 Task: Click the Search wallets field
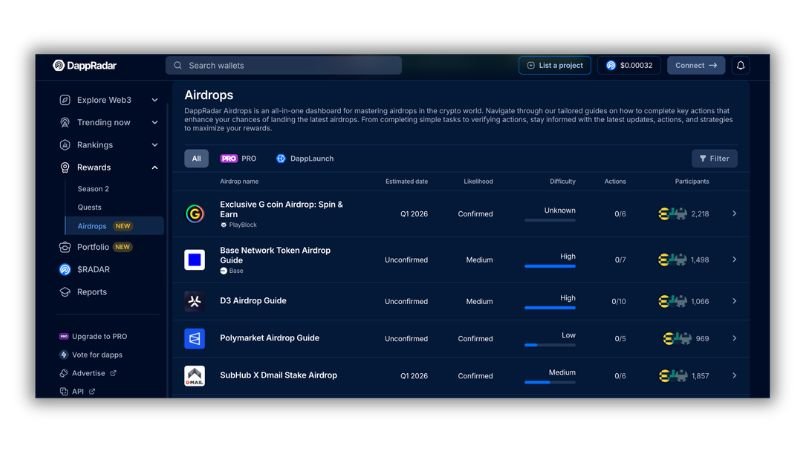[x=284, y=65]
